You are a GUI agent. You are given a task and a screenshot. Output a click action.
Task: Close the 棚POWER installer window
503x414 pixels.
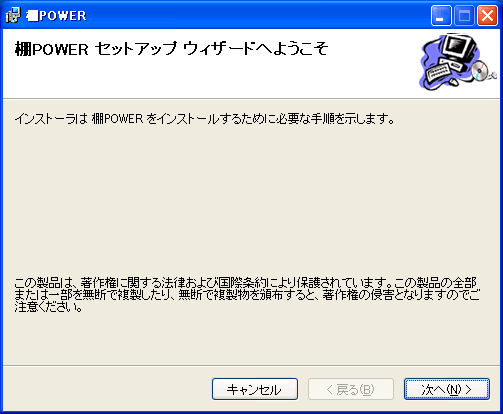pyautogui.click(x=487, y=15)
